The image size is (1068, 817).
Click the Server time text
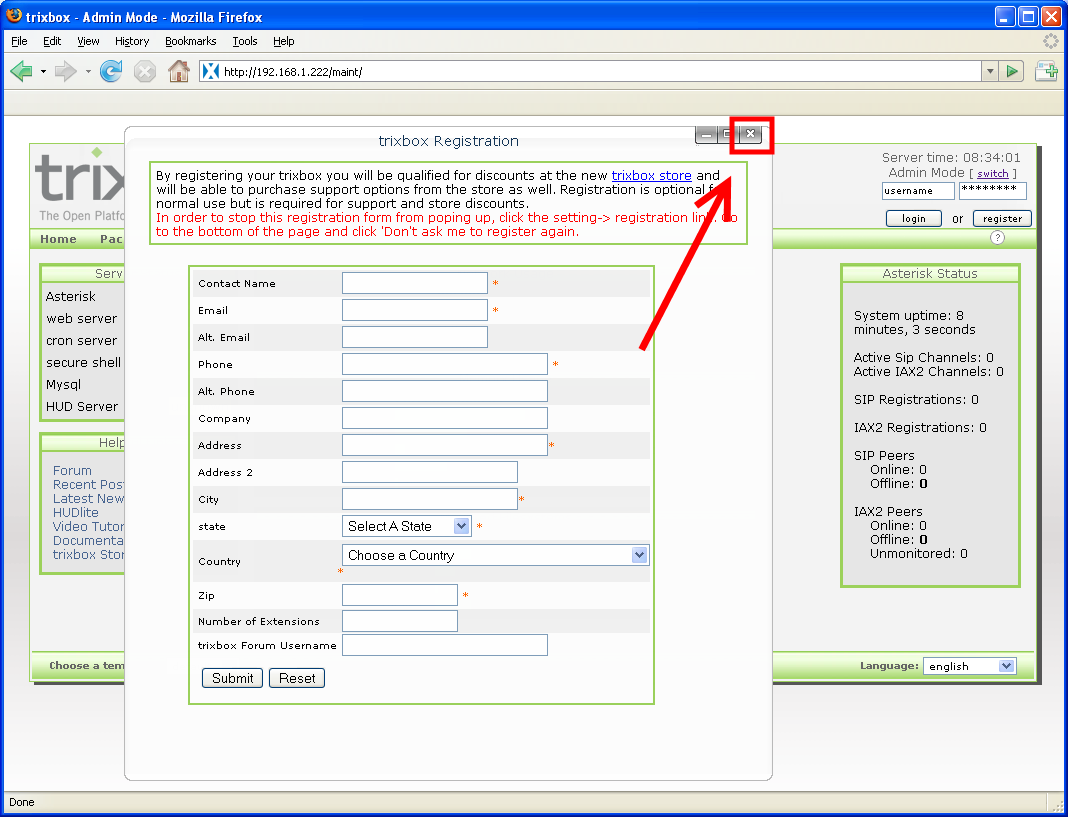951,157
